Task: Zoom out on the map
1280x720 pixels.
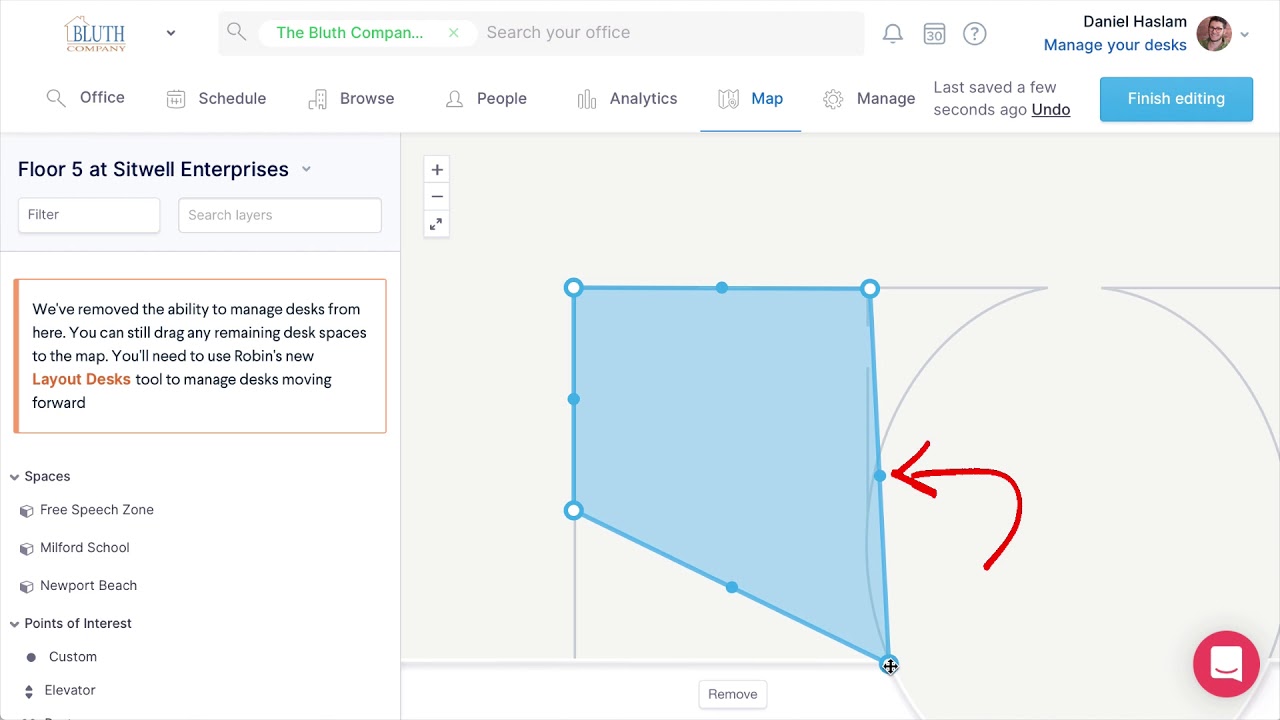Action: pos(437,197)
